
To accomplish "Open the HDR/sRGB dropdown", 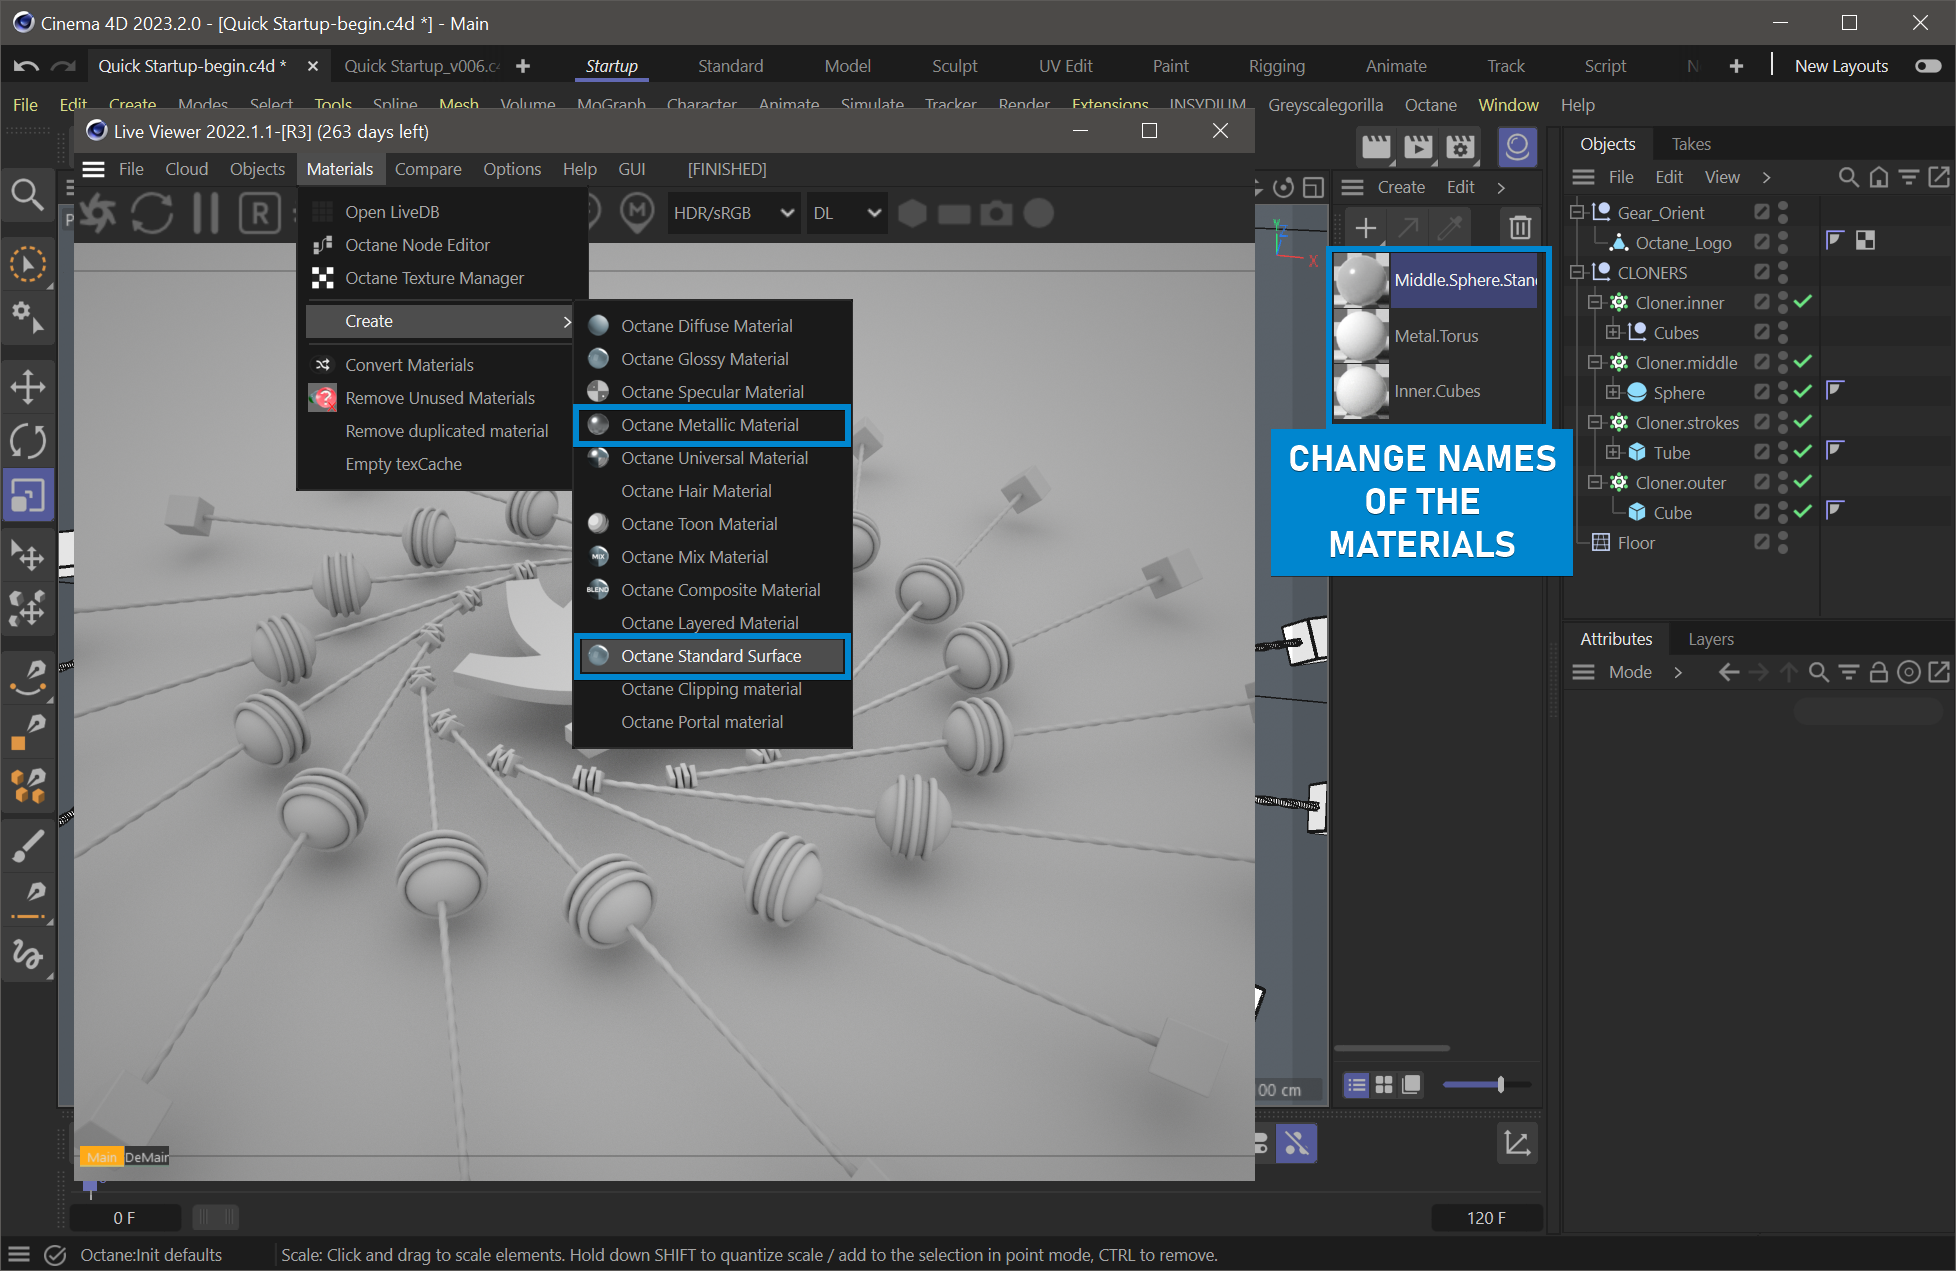I will (733, 213).
